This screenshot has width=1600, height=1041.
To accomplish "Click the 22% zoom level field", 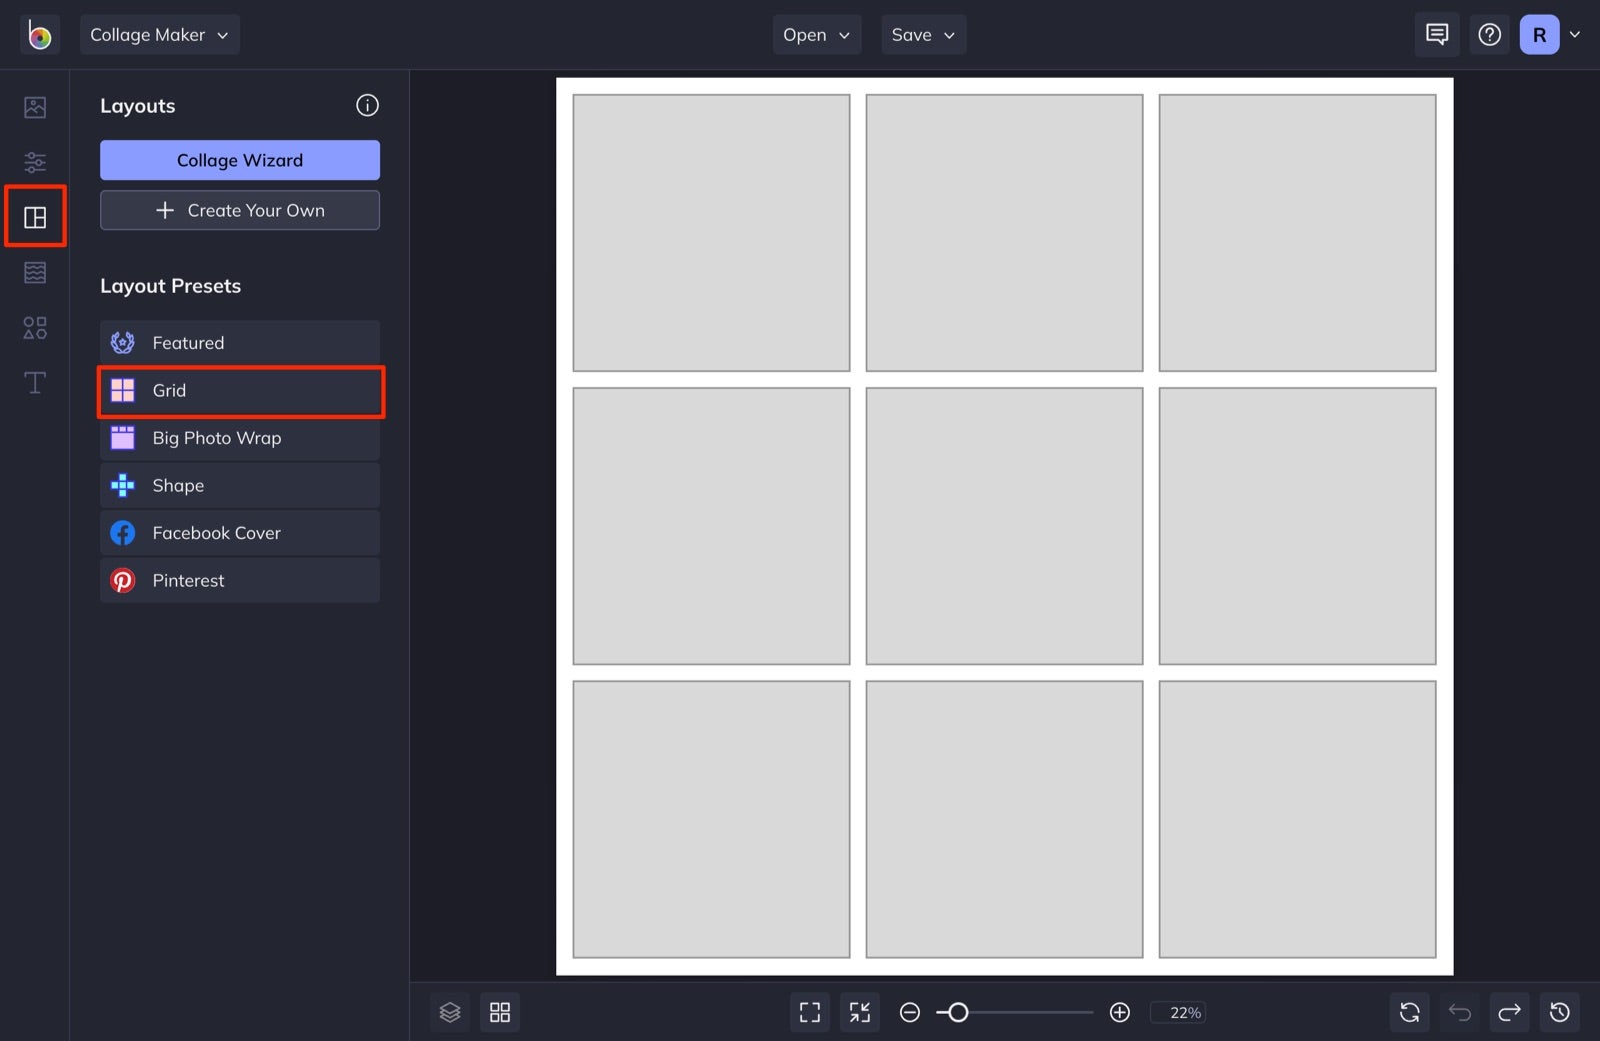I will pos(1179,1012).
